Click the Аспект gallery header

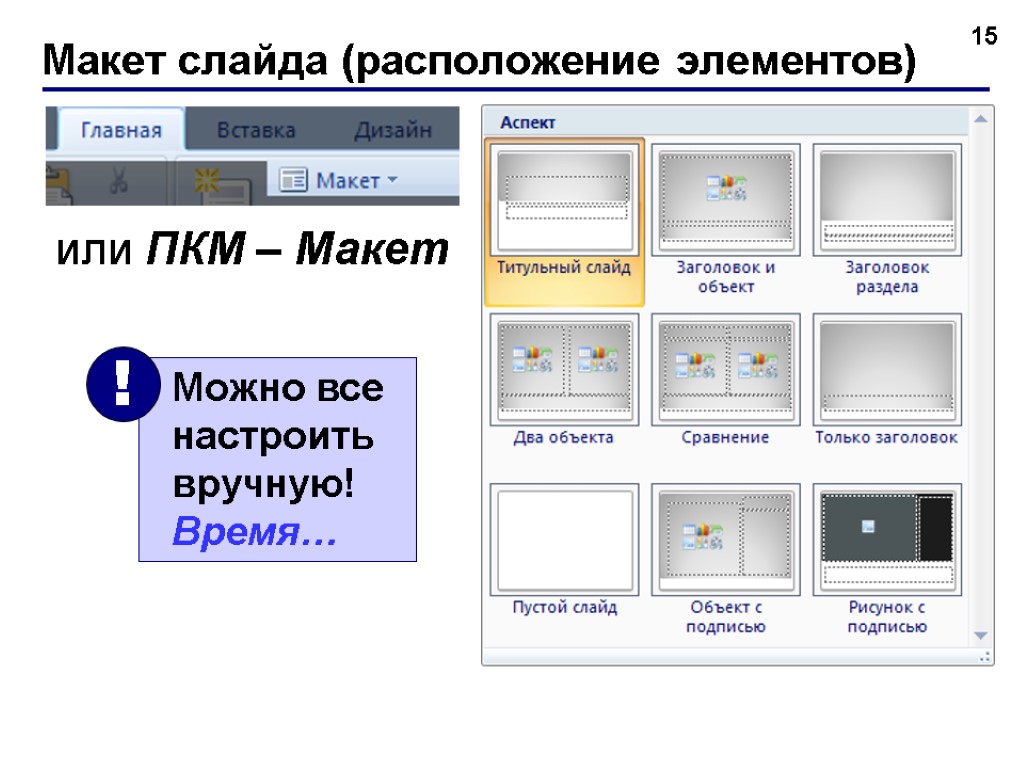[726, 122]
